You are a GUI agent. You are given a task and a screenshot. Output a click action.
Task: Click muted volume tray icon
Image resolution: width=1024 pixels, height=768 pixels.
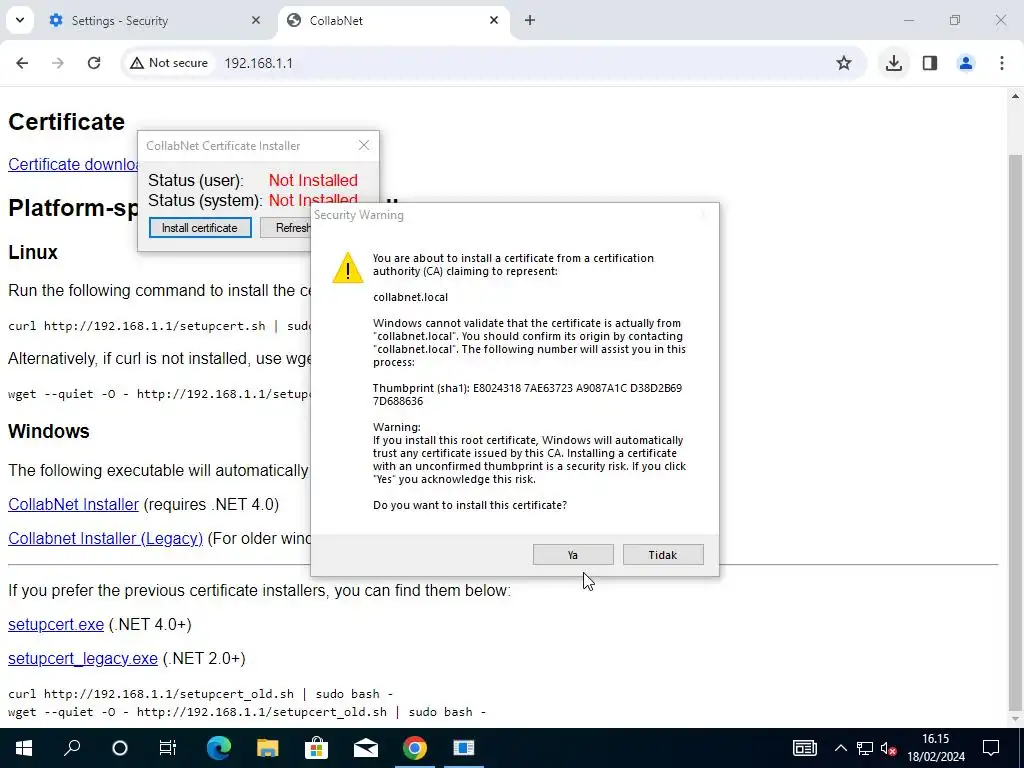[x=888, y=748]
